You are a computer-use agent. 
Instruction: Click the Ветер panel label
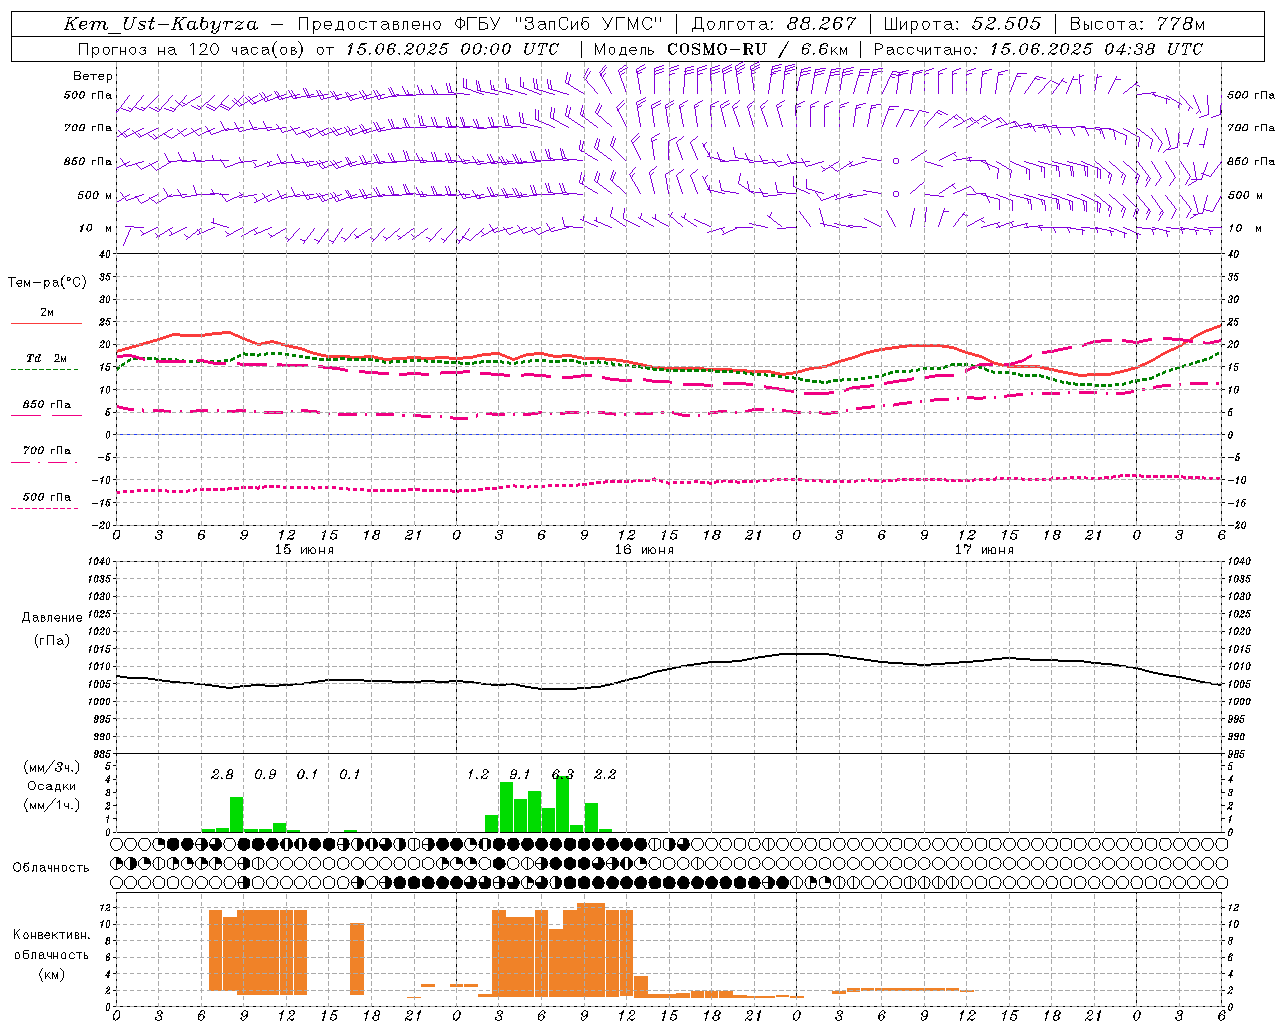coord(92,76)
